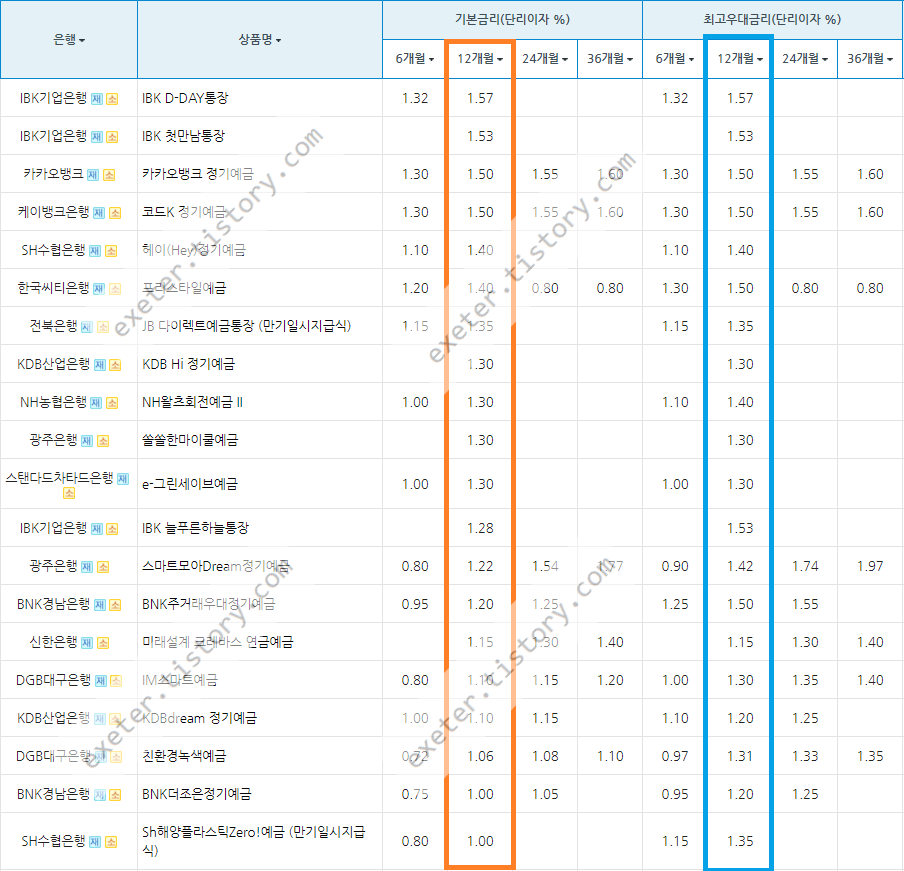Click the 1.22 rate cell

(x=480, y=566)
